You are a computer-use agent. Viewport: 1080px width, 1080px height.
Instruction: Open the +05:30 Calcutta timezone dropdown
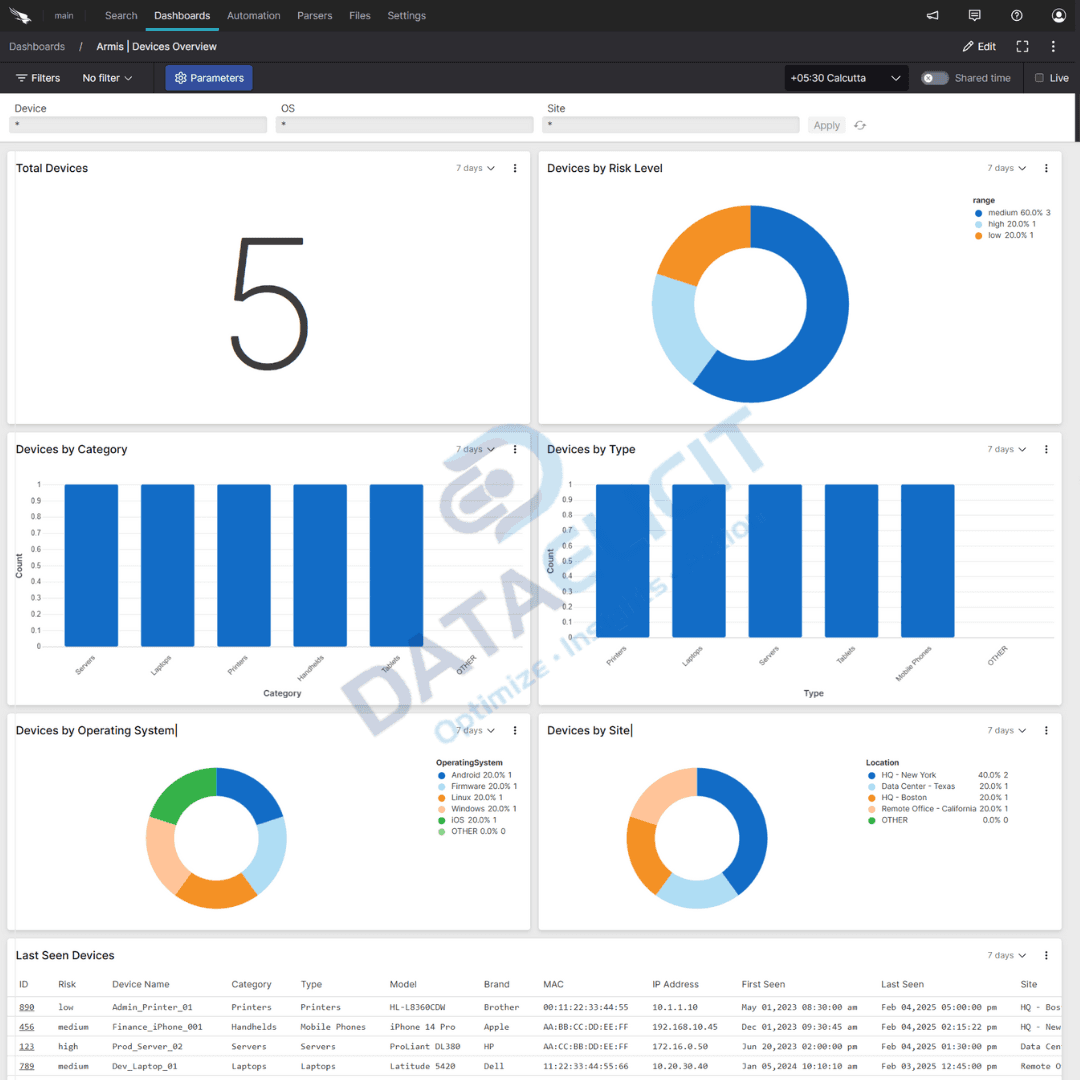845,77
